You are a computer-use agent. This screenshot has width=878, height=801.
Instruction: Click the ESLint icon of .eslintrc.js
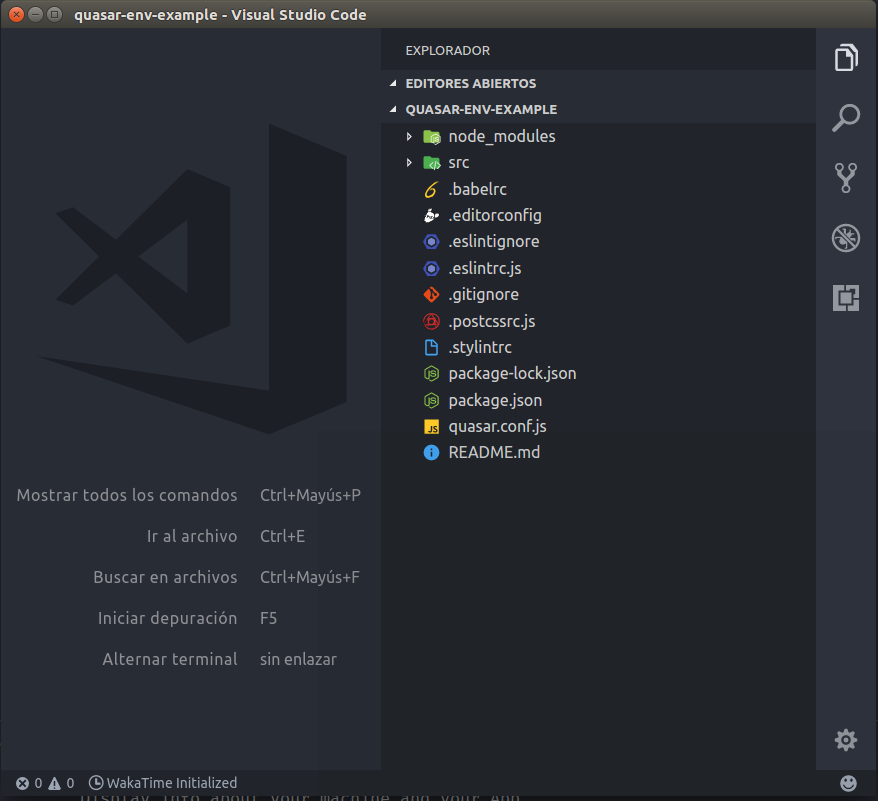click(431, 269)
